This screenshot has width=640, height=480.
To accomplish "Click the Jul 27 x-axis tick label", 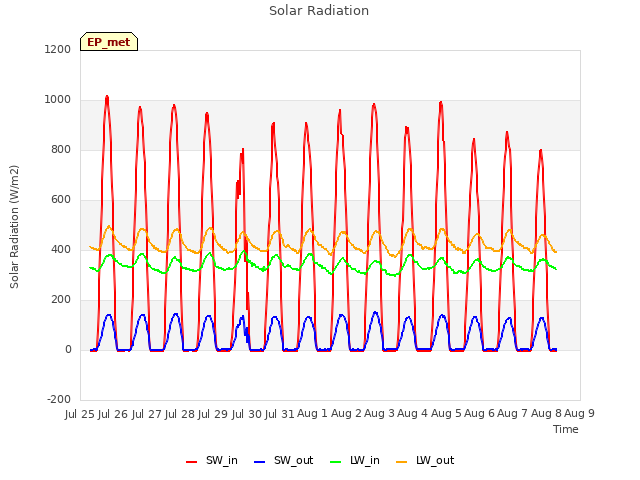I will 147,414.
